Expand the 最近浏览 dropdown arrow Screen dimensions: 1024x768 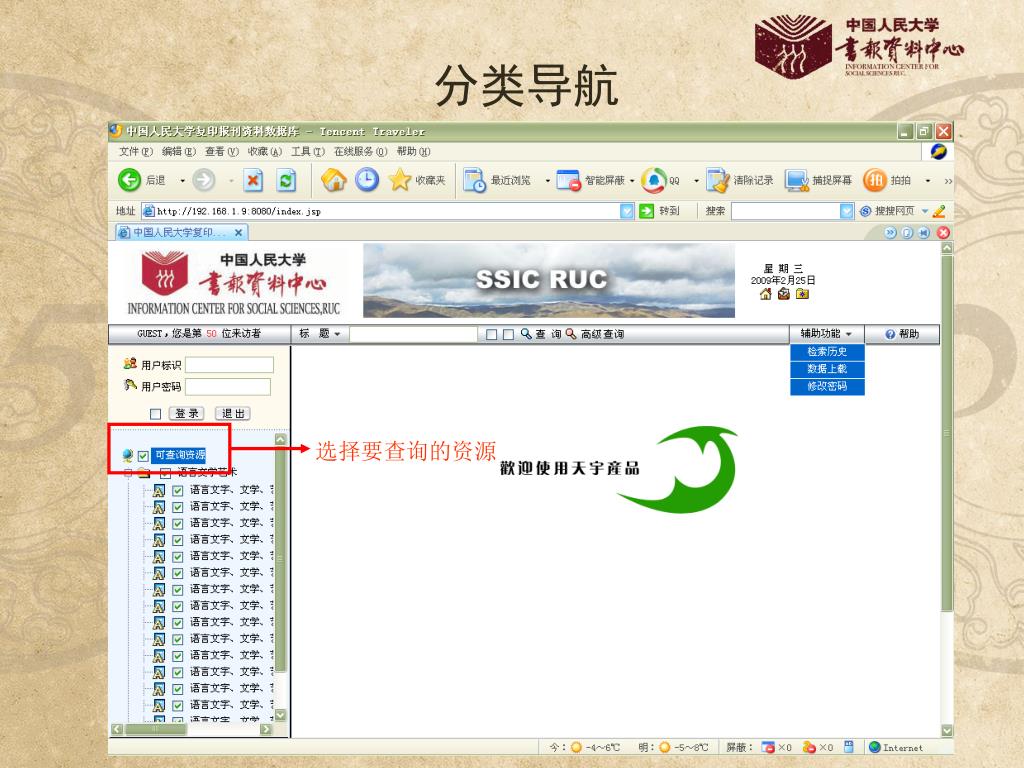click(x=547, y=181)
